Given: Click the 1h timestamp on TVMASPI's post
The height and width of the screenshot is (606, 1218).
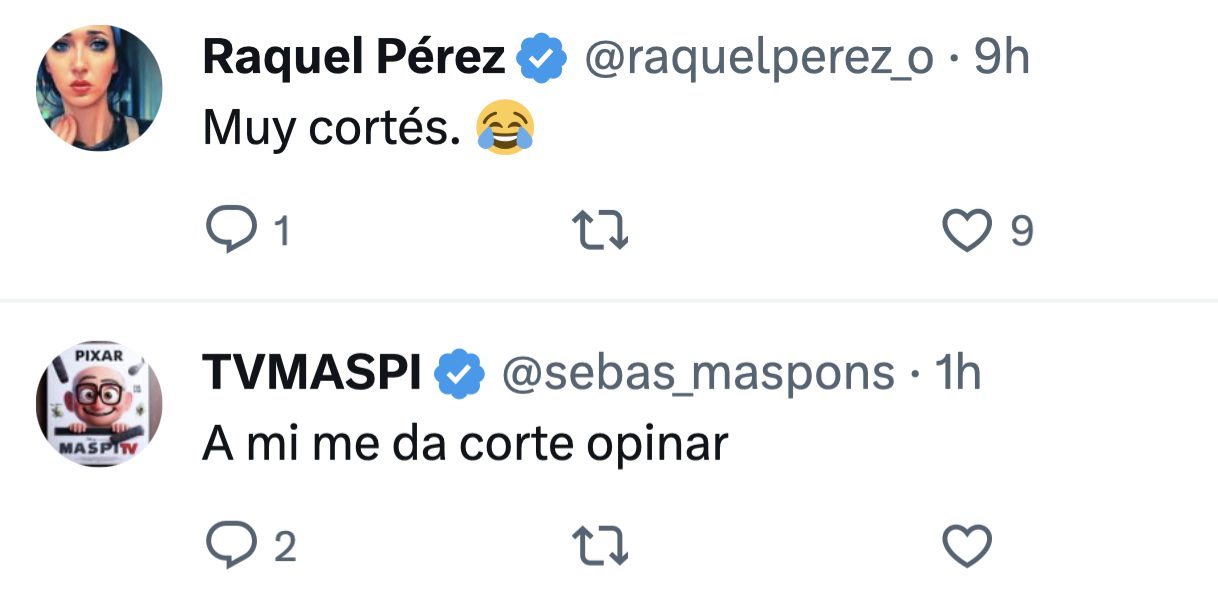Looking at the screenshot, I should tap(957, 373).
